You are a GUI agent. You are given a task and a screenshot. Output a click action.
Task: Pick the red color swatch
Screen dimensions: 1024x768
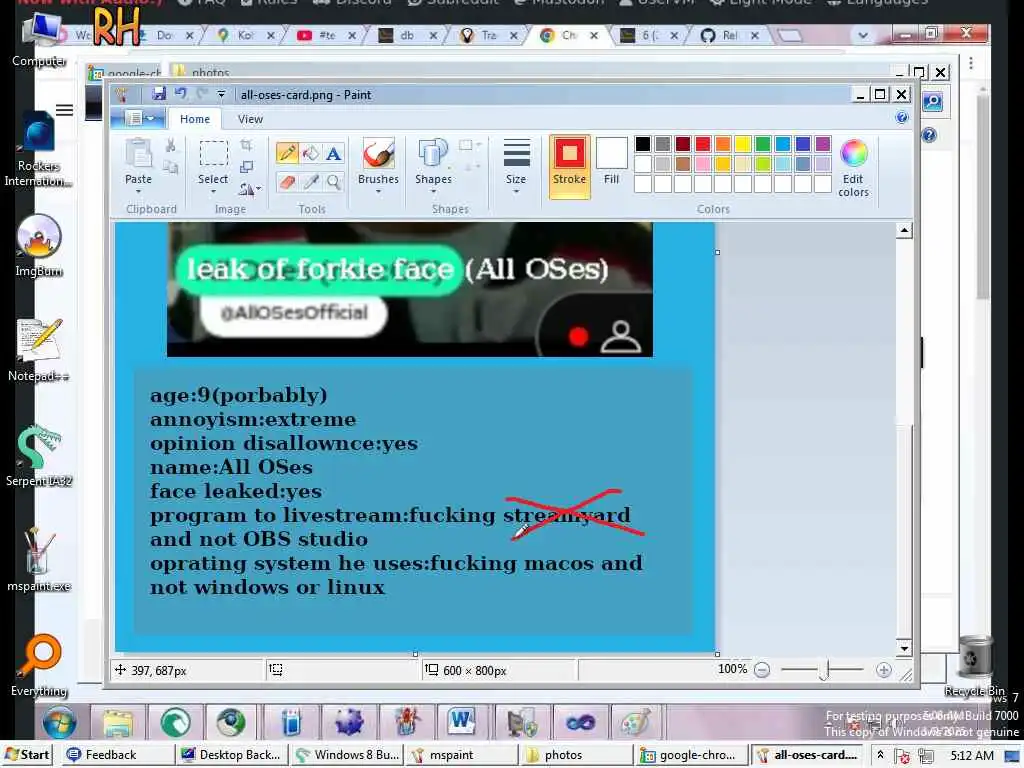pyautogui.click(x=703, y=144)
